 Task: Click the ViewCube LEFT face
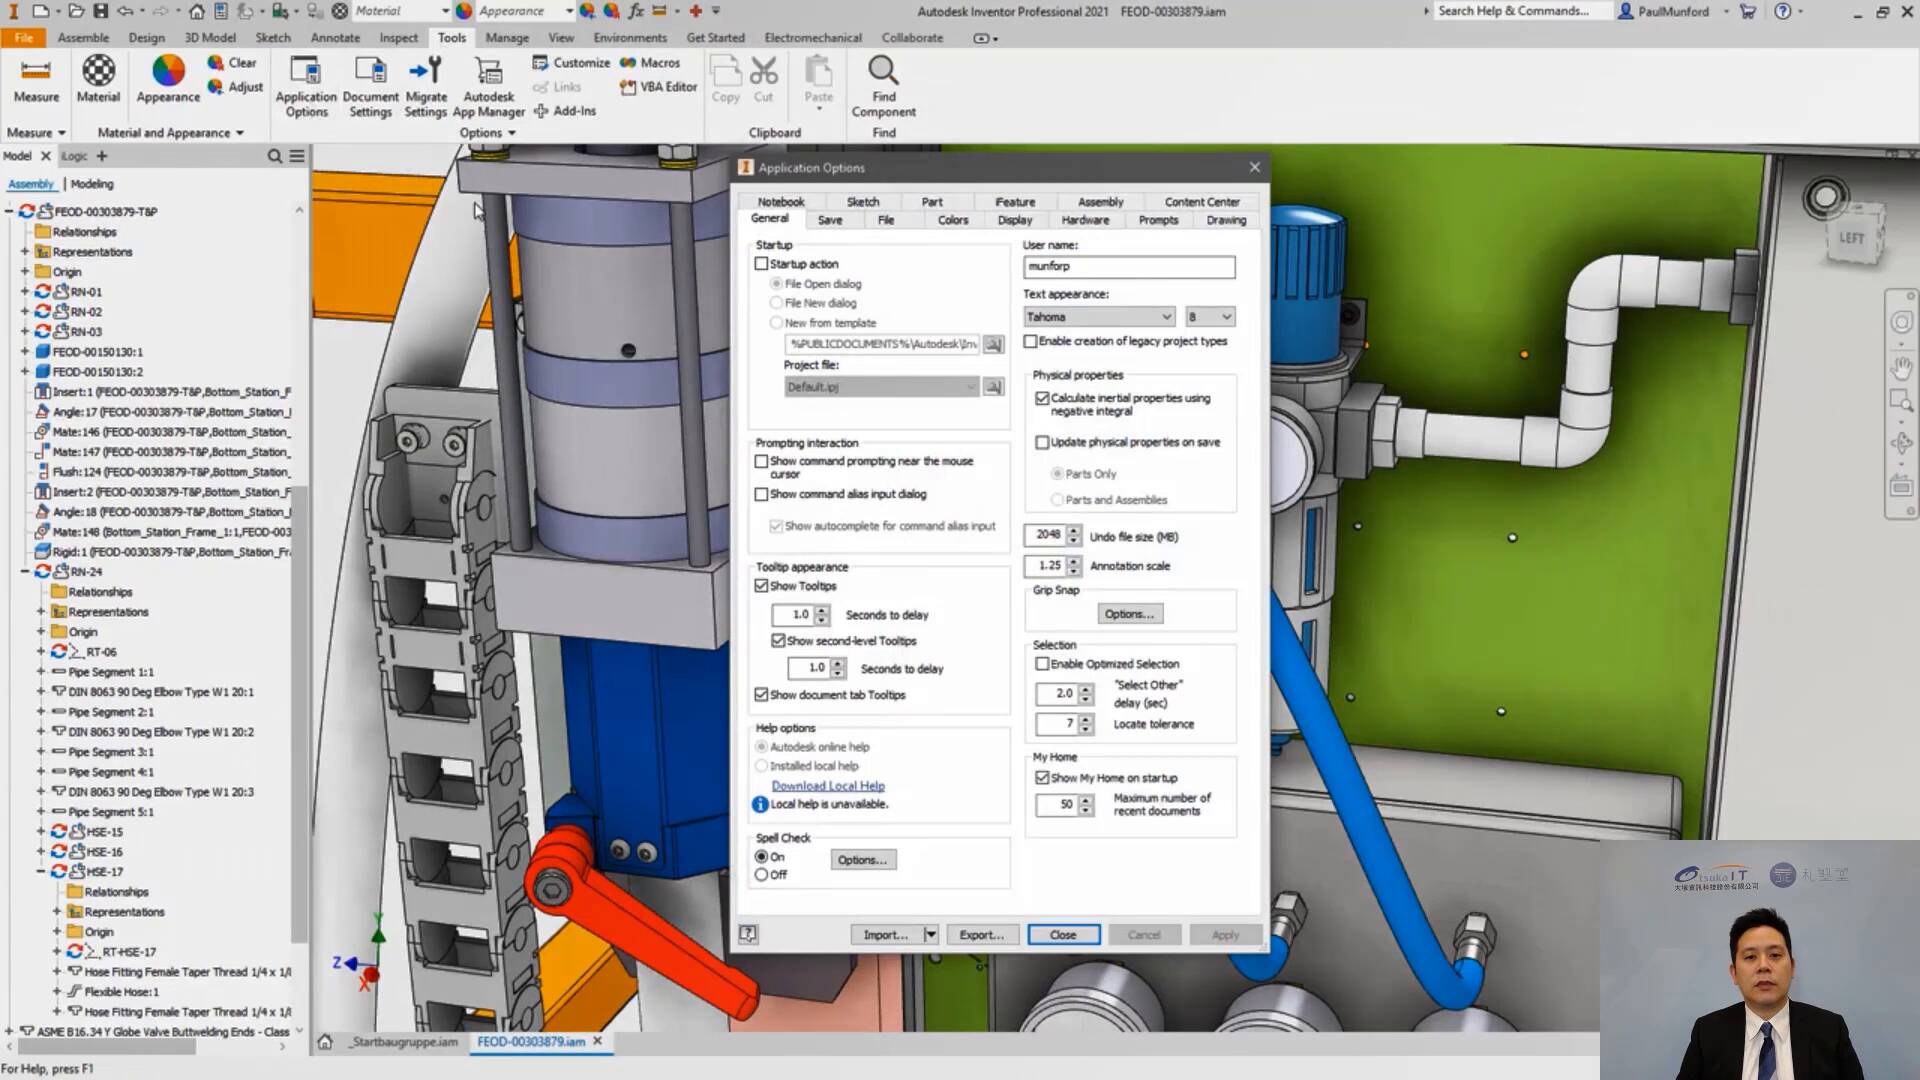click(1851, 238)
